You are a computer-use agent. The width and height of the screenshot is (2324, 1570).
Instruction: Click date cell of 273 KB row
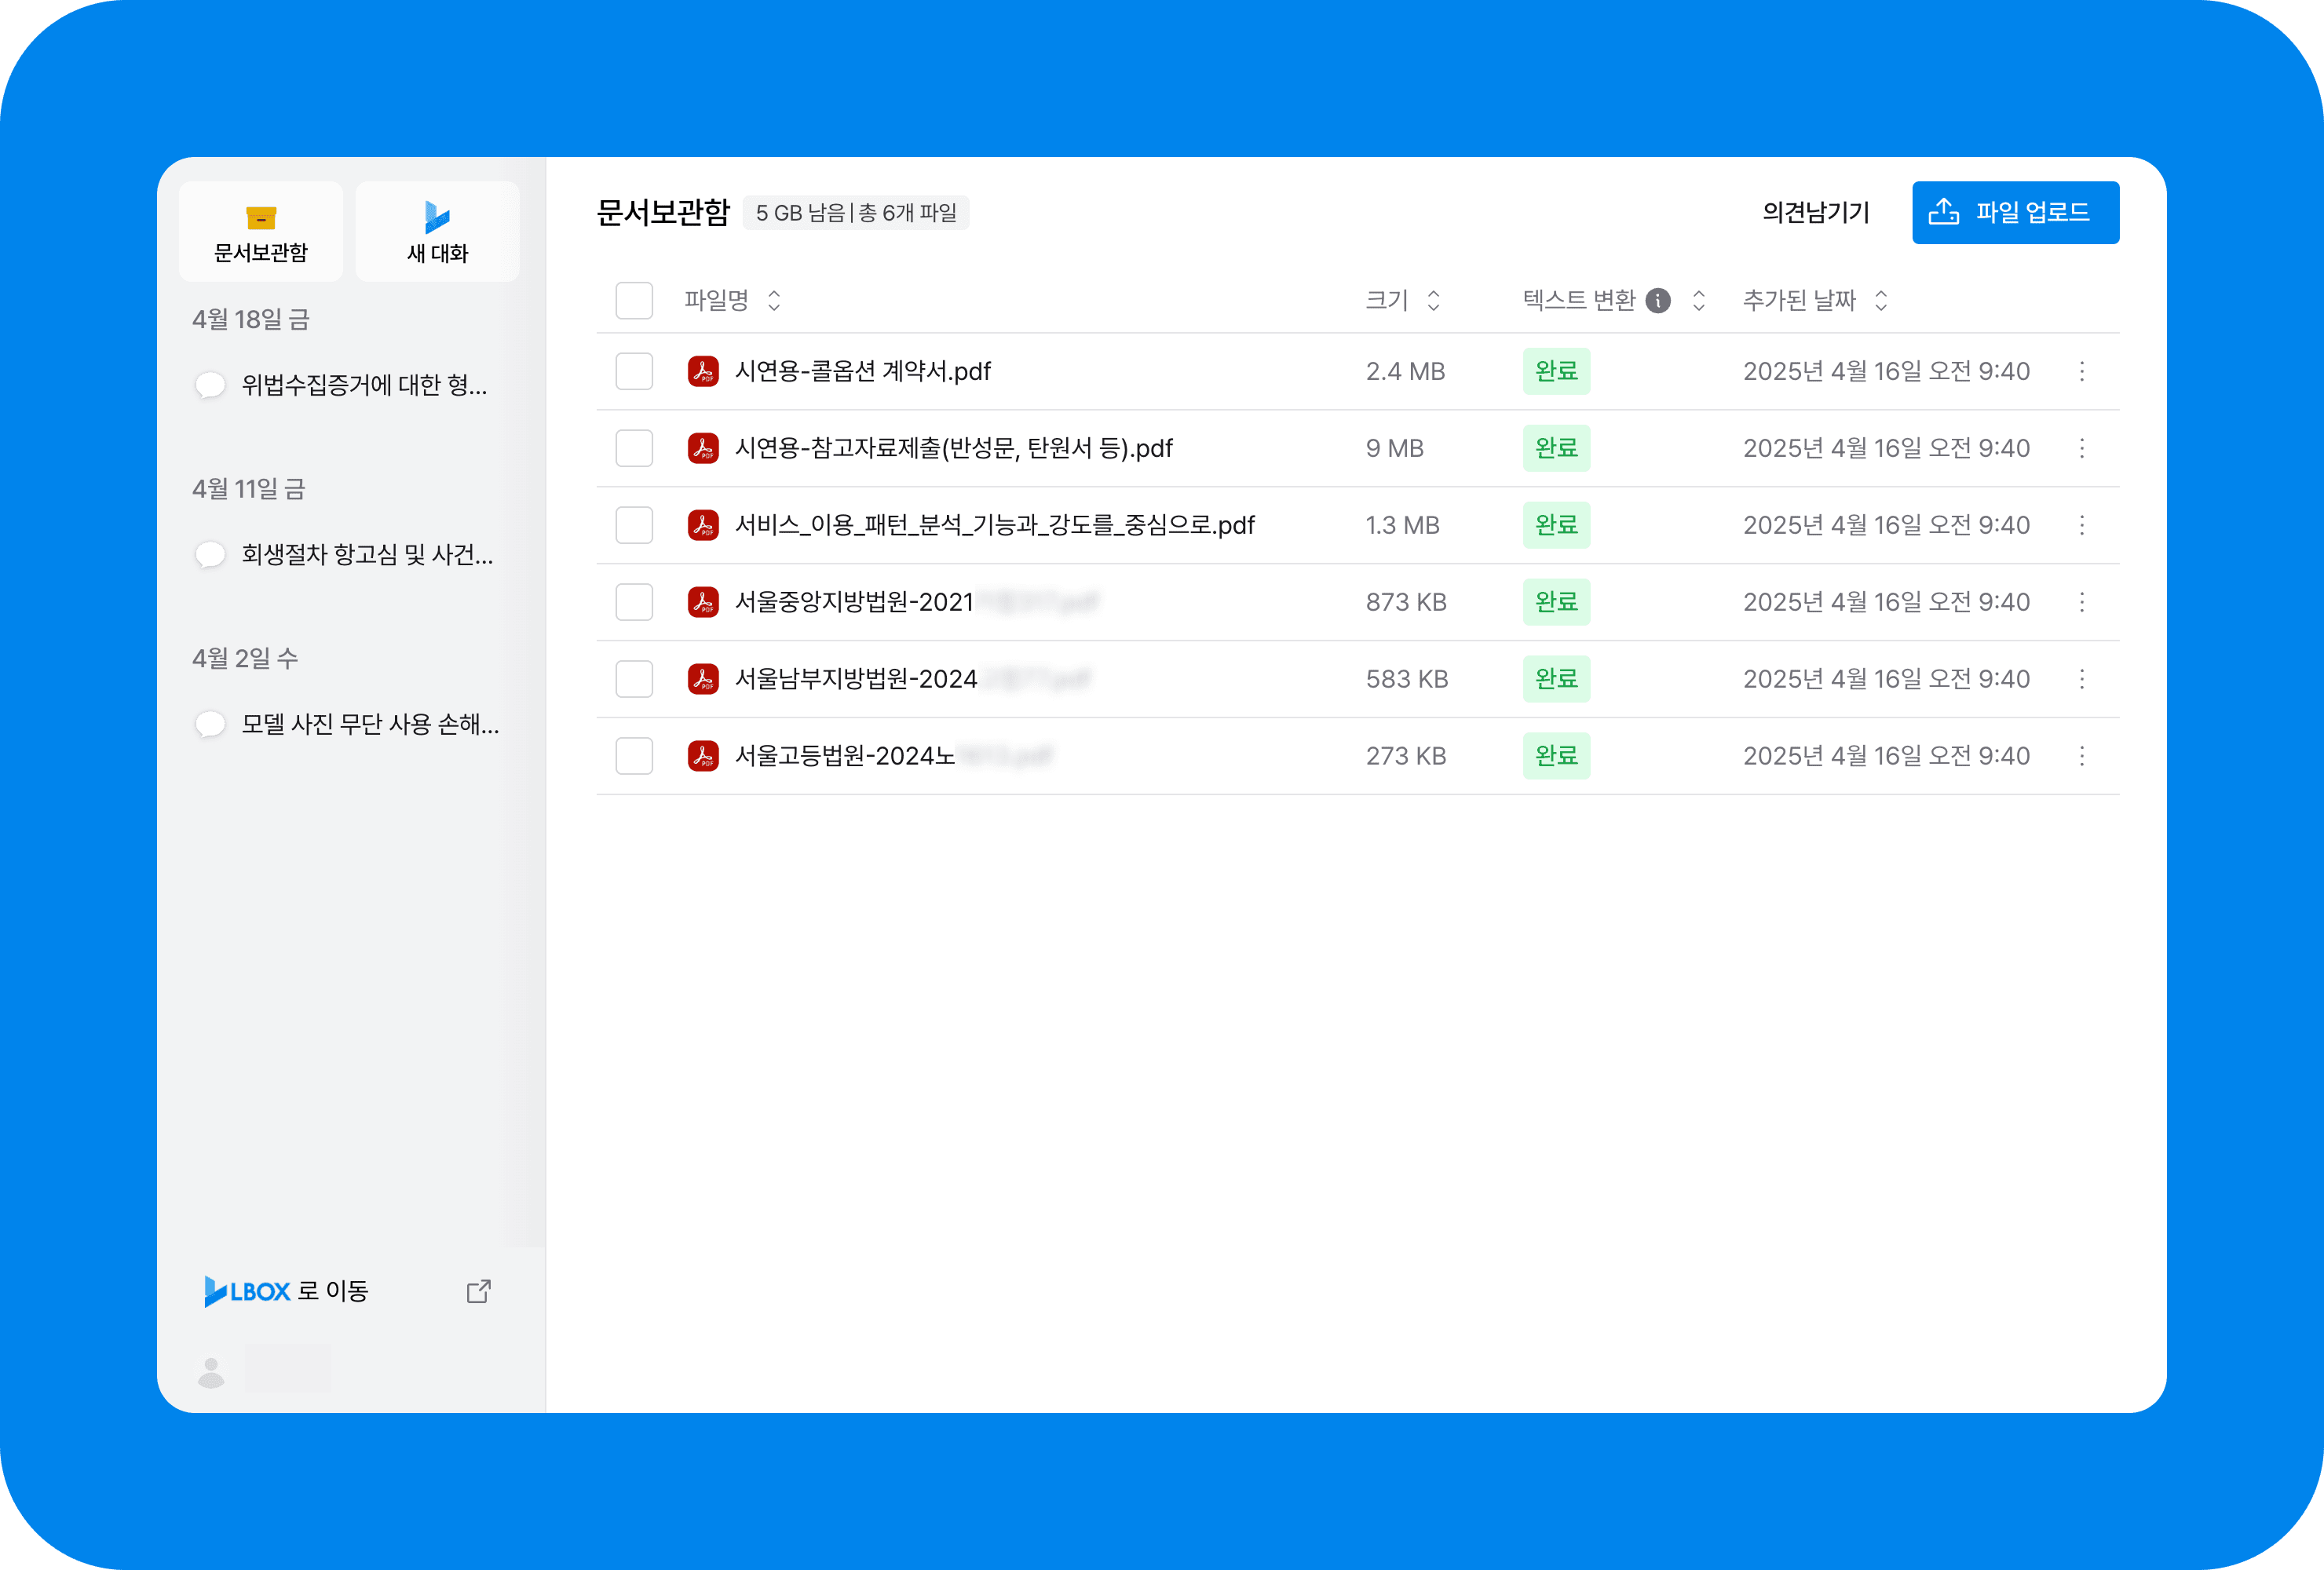click(x=1886, y=756)
